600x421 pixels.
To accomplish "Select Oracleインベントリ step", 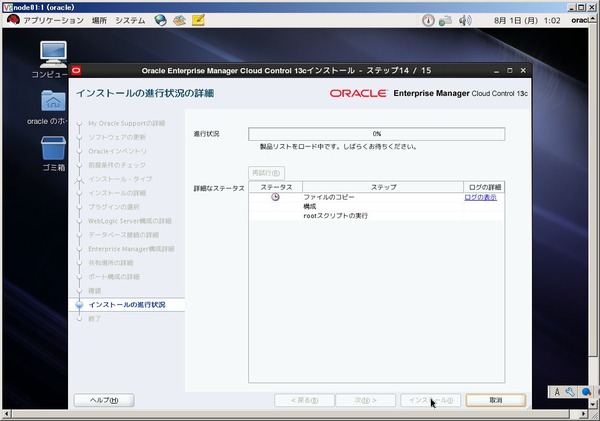I will point(117,151).
